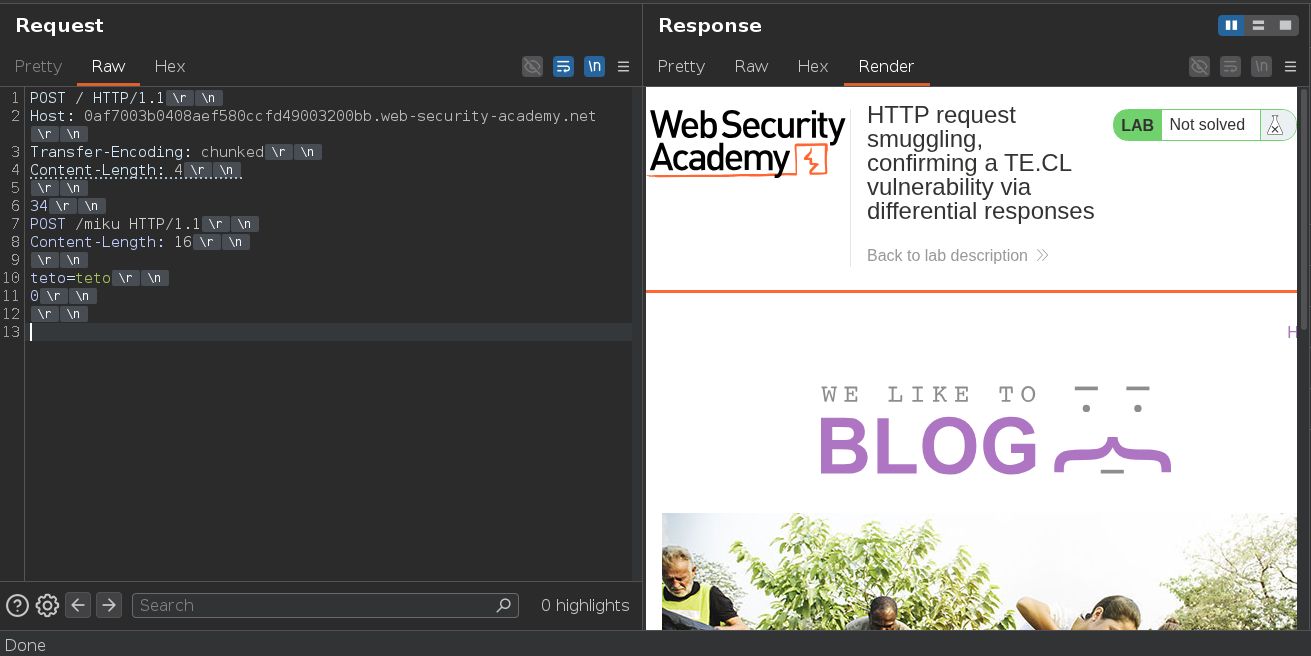Switch Request view to Pretty tab
Viewport: 1311px width, 656px height.
39,66
